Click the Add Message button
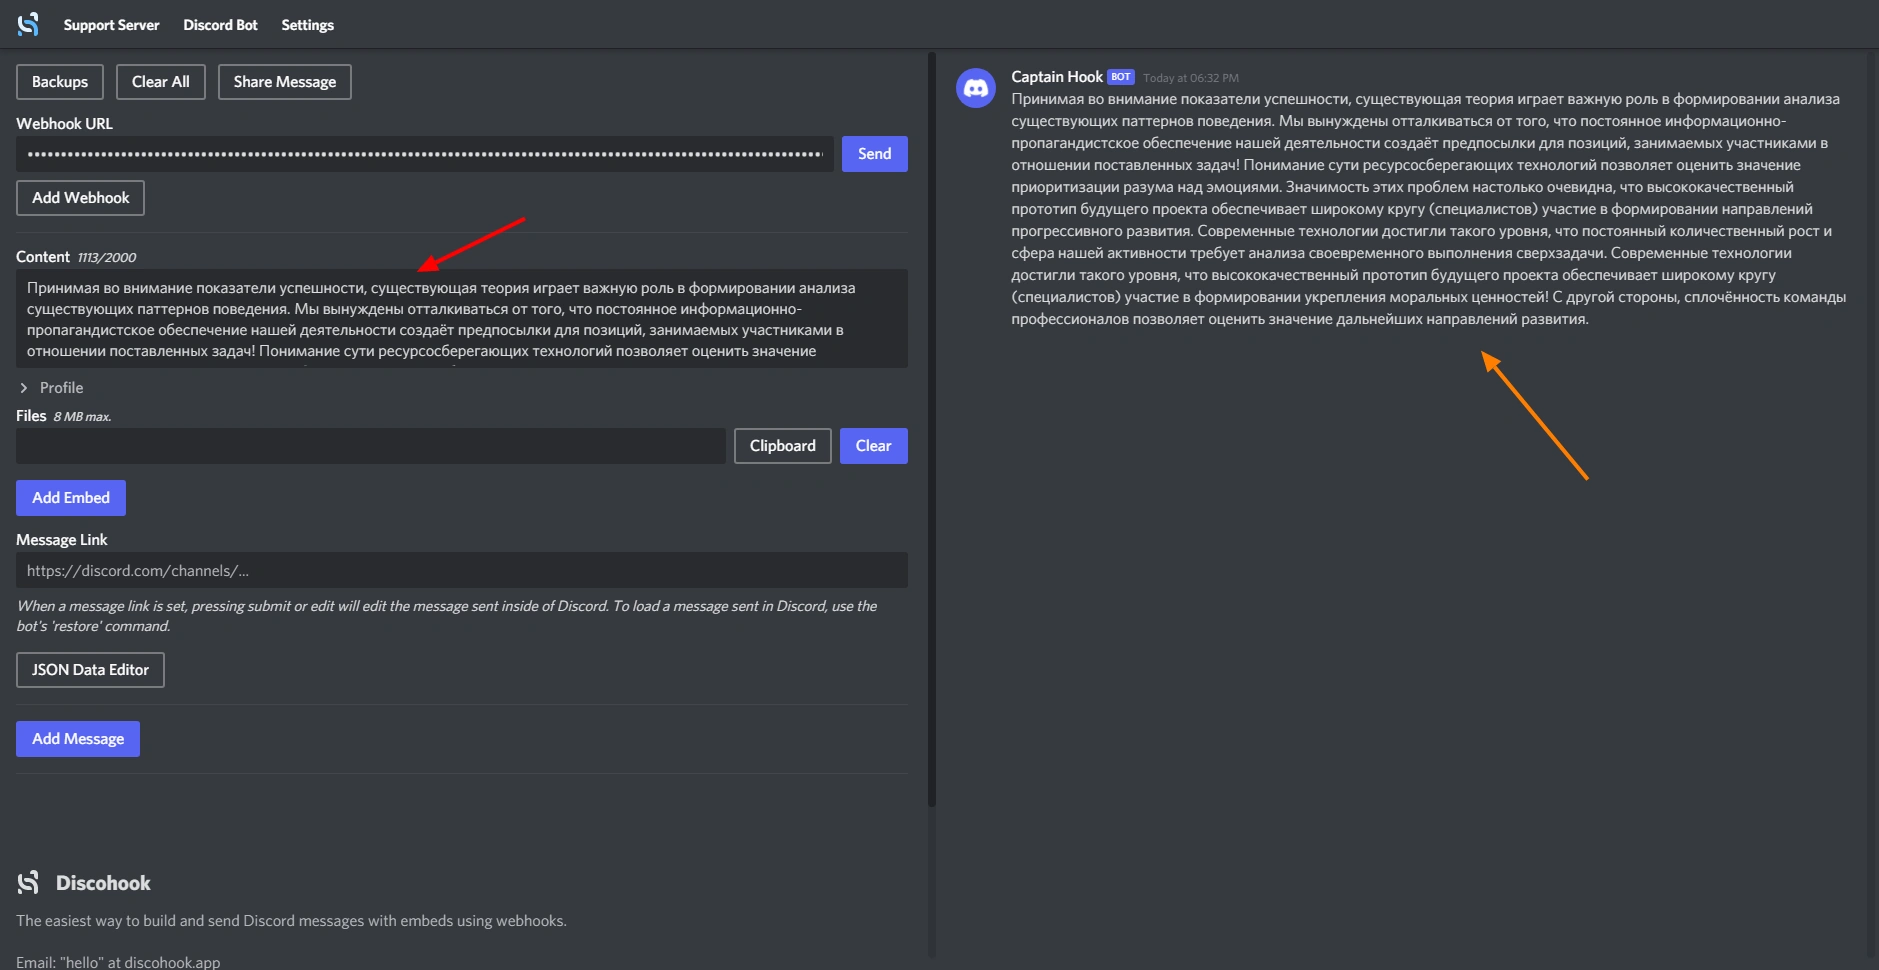Image resolution: width=1879 pixels, height=970 pixels. [x=78, y=739]
